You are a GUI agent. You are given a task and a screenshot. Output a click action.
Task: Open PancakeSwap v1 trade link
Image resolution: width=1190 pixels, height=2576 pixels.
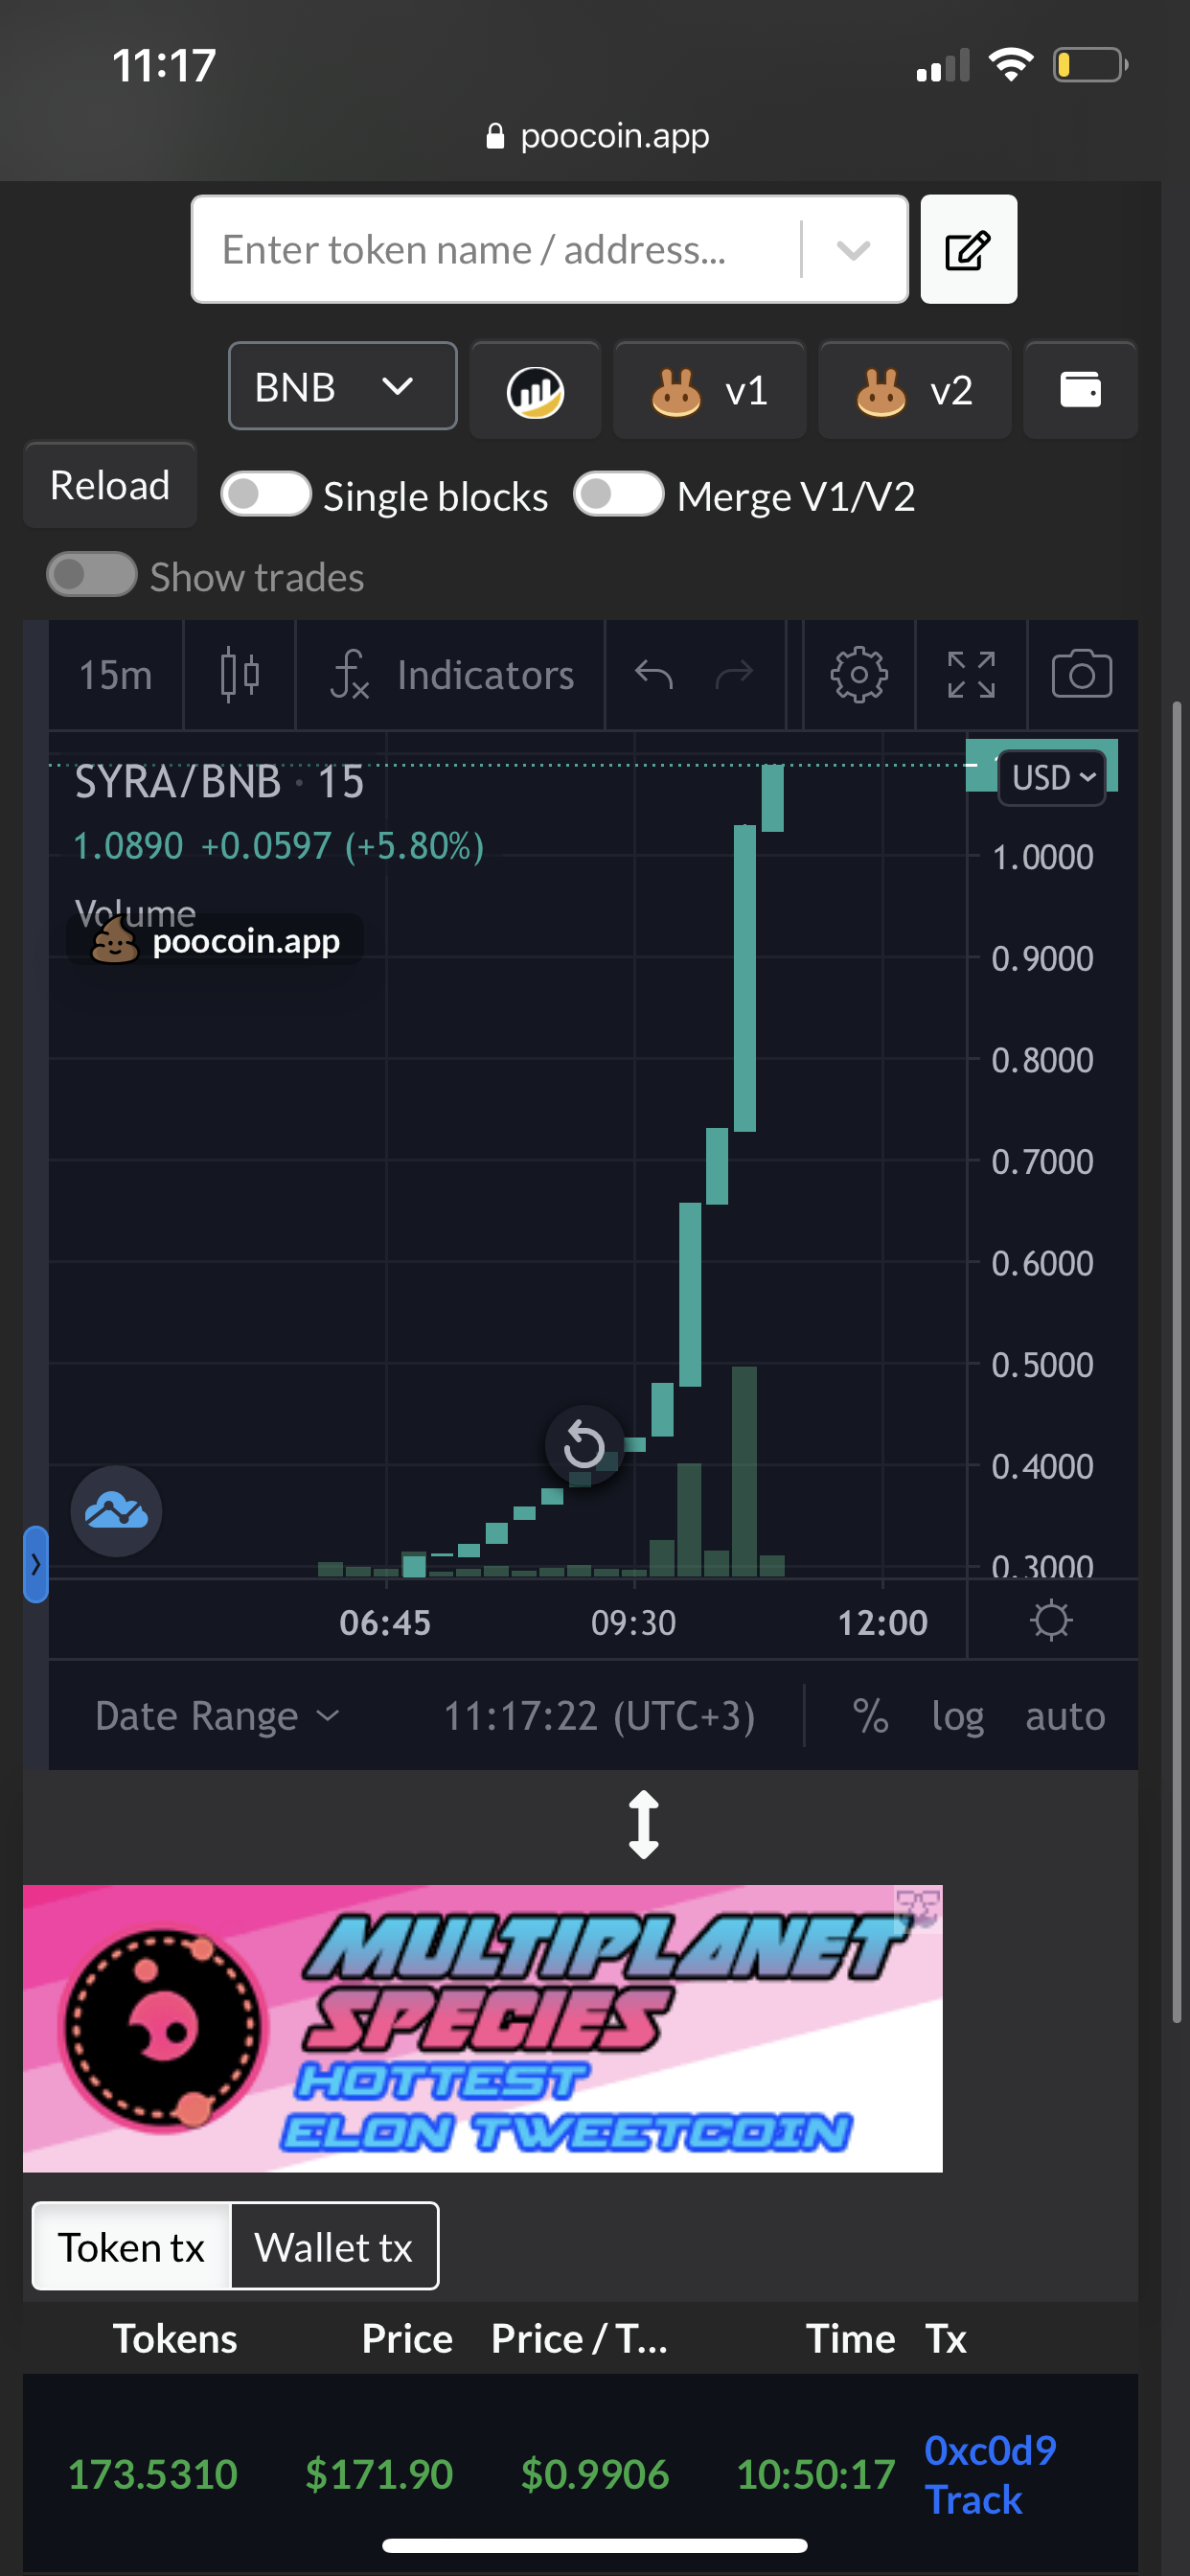pyautogui.click(x=709, y=390)
